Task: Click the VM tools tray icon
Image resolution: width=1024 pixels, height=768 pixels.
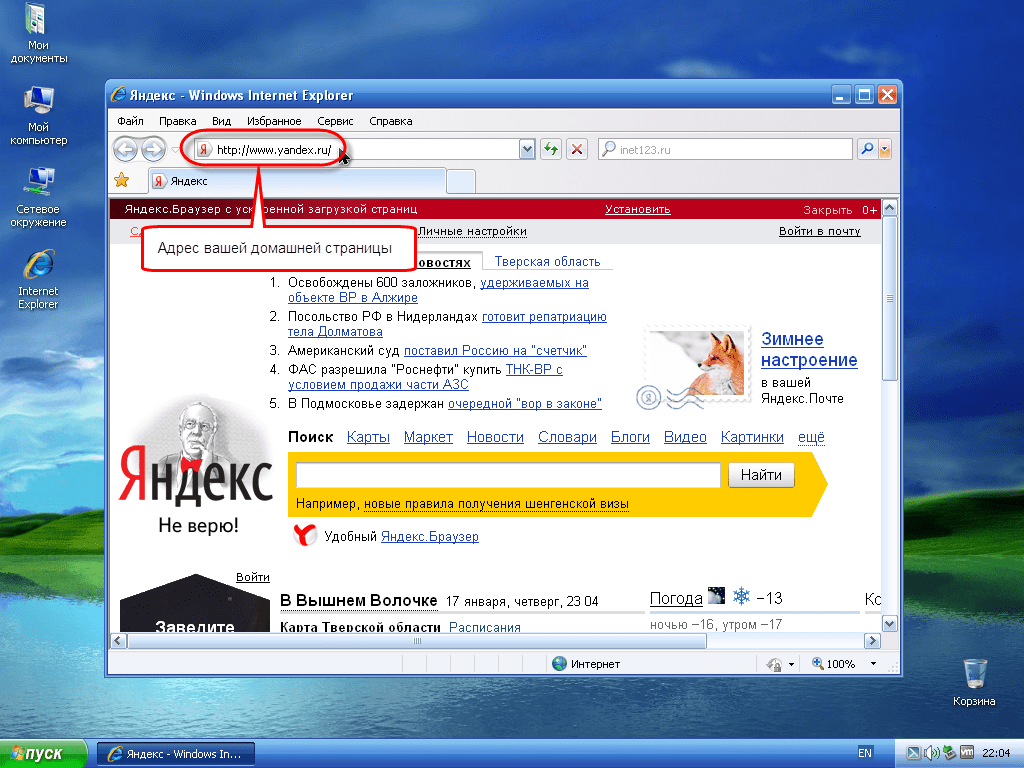Action: tap(967, 753)
